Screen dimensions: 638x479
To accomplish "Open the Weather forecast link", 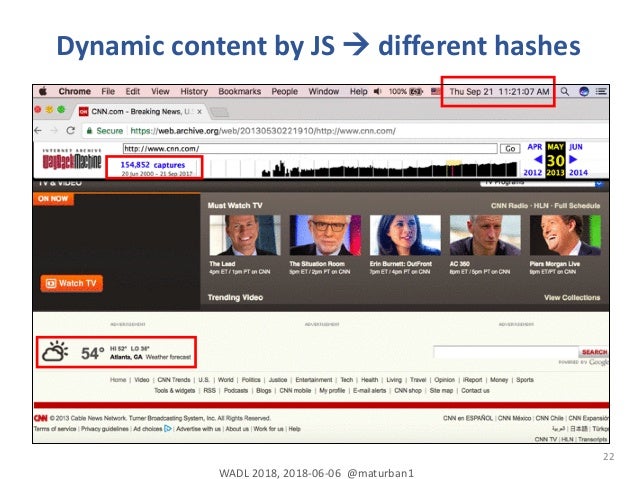I will 168,357.
